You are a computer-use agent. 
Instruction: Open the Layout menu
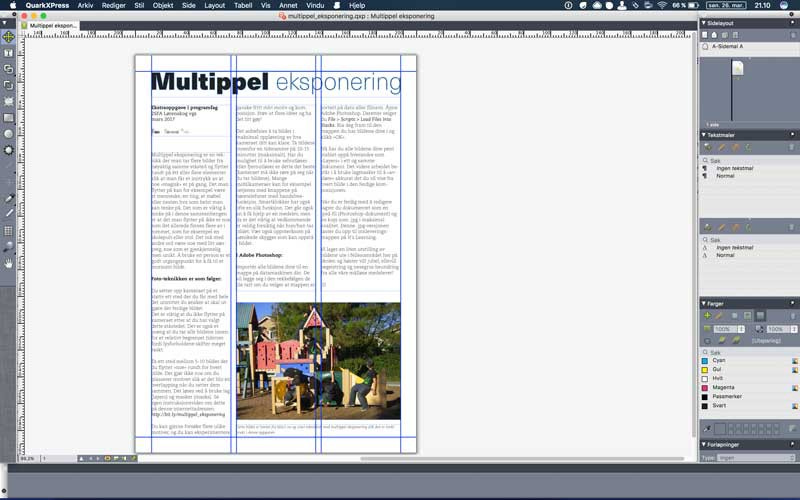pos(214,5)
